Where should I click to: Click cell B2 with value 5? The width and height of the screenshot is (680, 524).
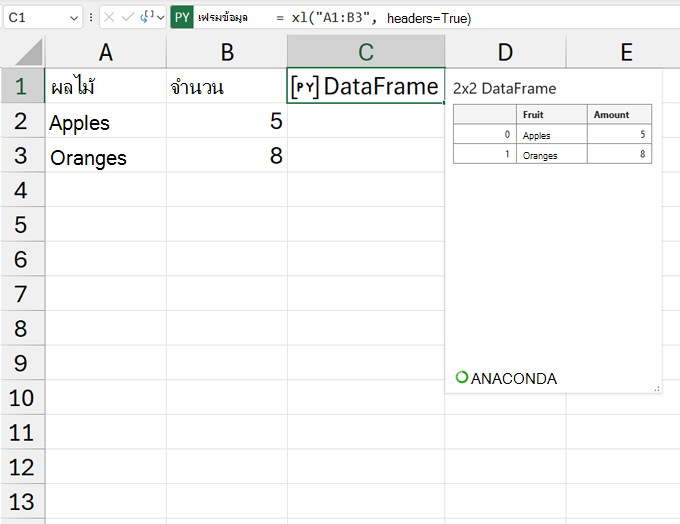[227, 121]
